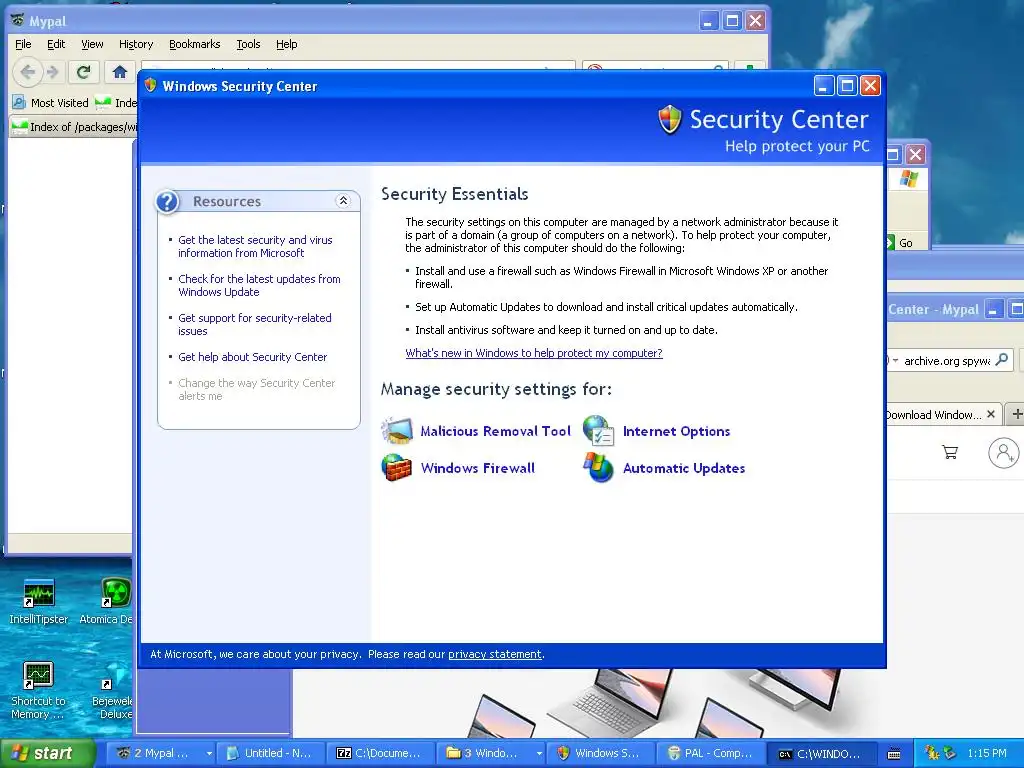Close the Download Windows tab in background browser
Viewport: 1024px width, 768px height.
[991, 414]
